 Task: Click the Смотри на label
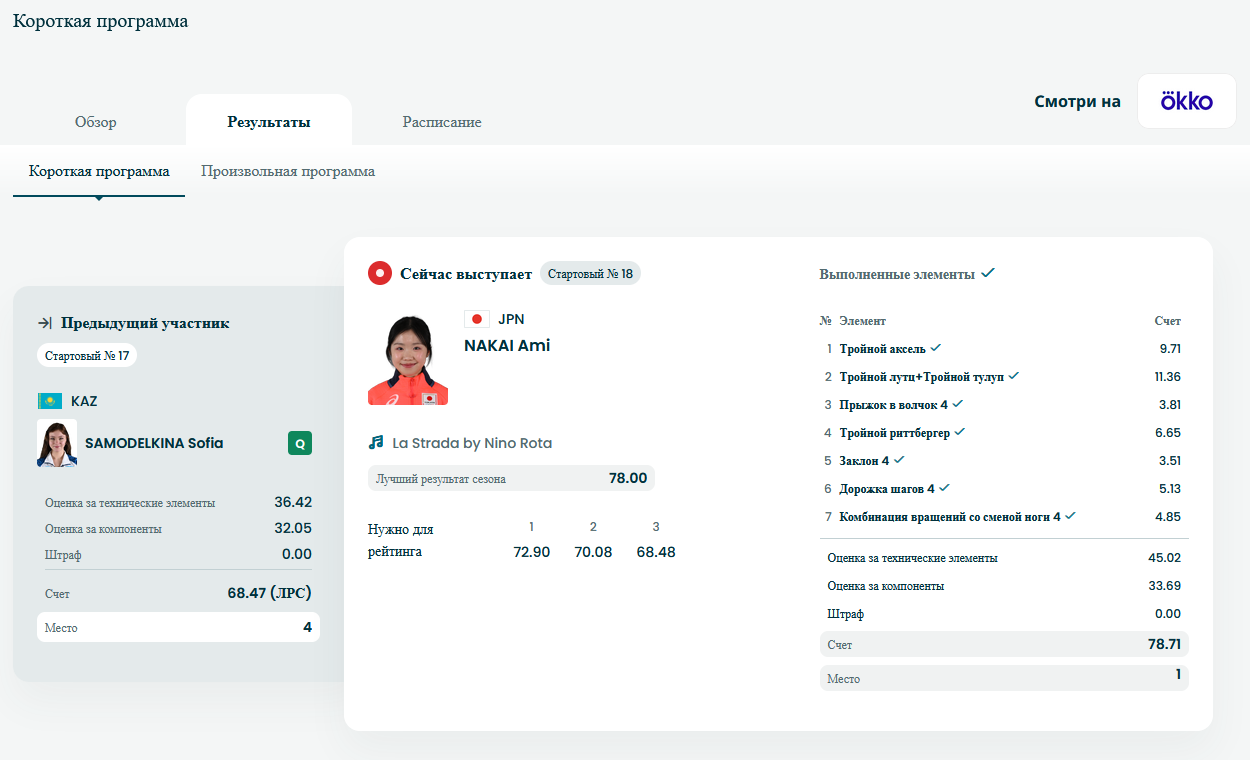[x=1077, y=101]
